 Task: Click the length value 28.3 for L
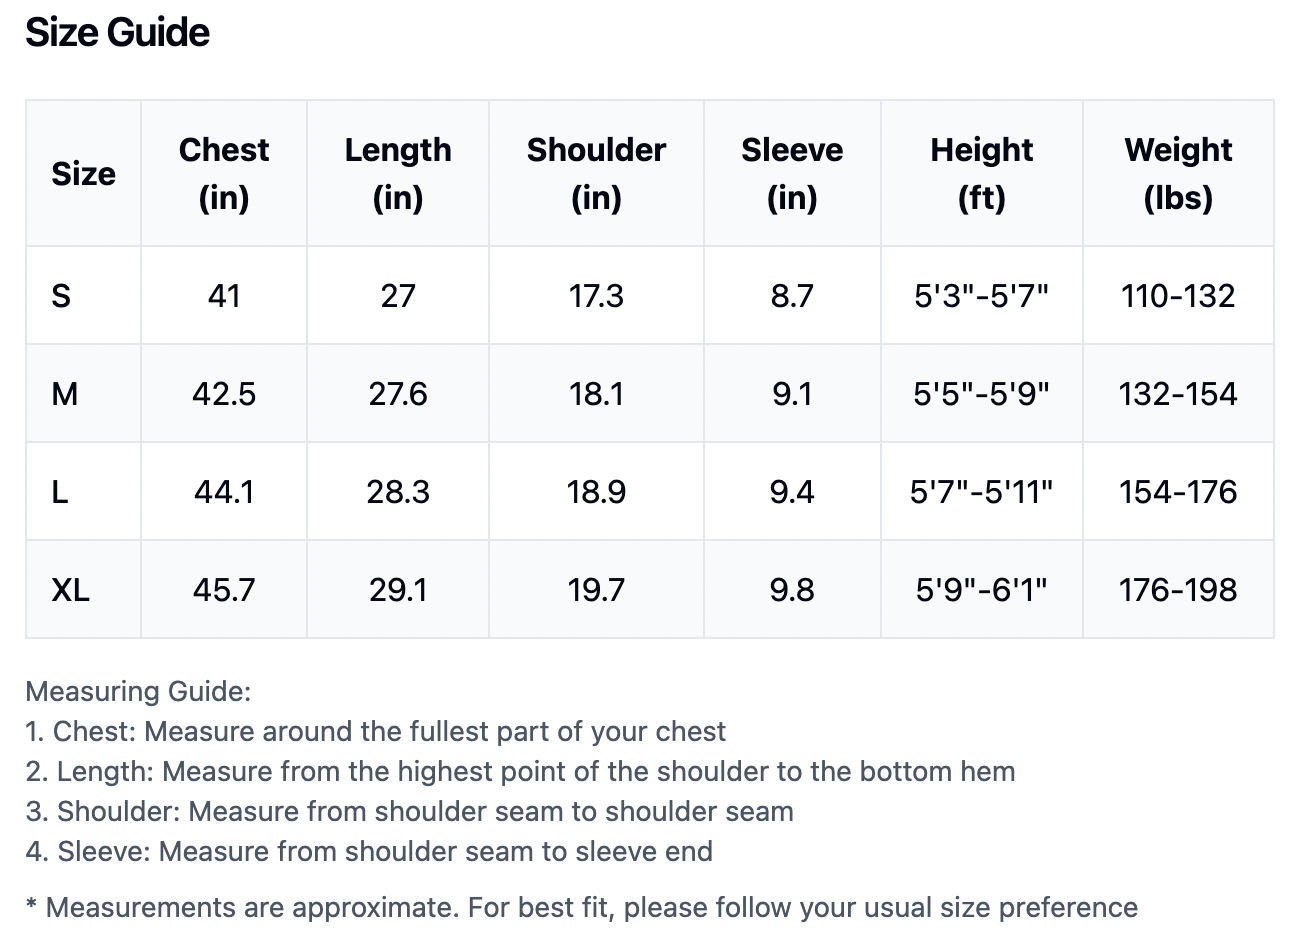tap(398, 492)
